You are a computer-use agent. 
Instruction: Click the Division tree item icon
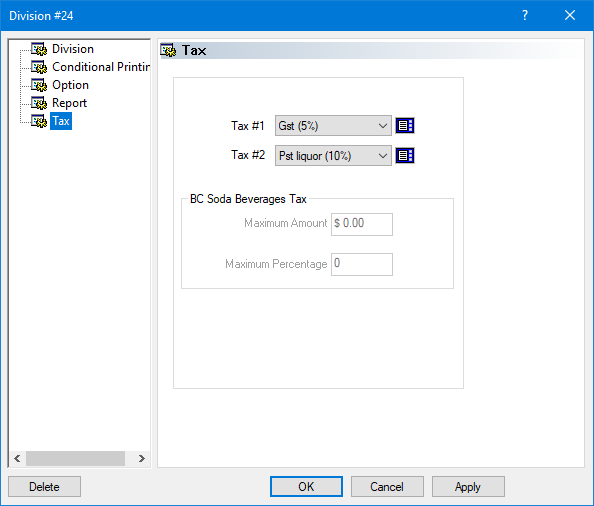[39, 49]
